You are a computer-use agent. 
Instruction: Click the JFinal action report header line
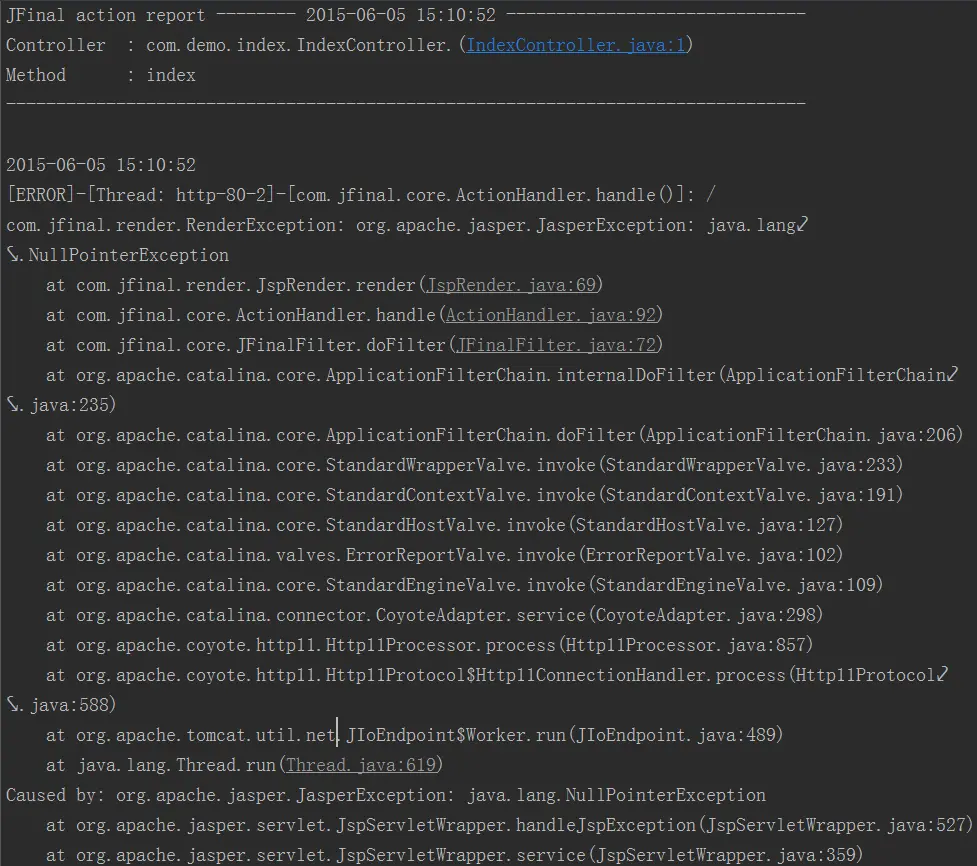point(406,15)
